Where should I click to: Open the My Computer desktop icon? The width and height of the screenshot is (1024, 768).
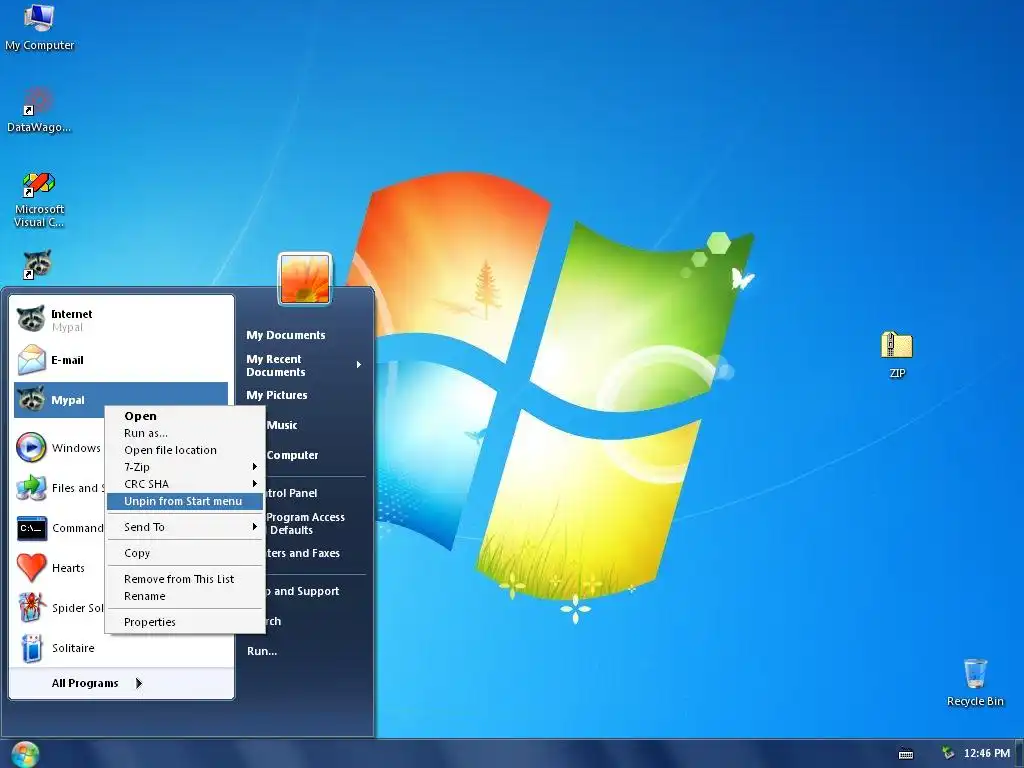point(39,28)
